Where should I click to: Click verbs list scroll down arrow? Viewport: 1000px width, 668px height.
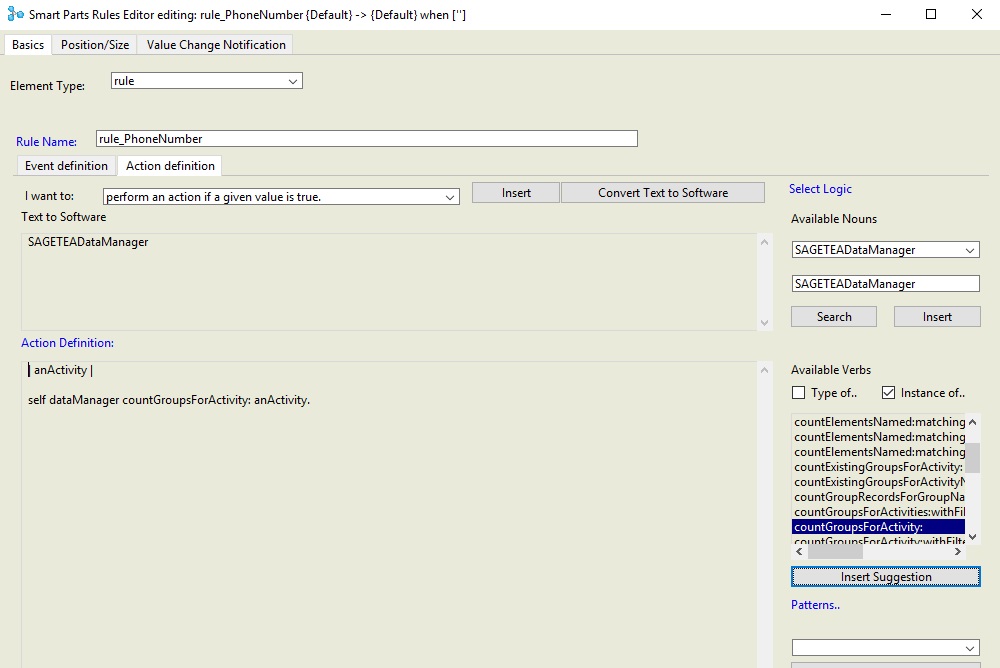[x=973, y=537]
